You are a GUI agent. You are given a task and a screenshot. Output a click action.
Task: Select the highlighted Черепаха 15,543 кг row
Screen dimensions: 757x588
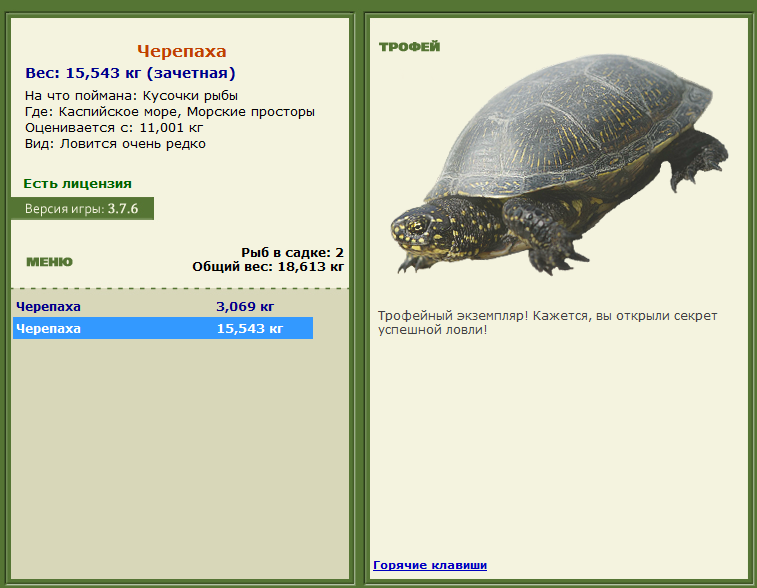tap(163, 328)
